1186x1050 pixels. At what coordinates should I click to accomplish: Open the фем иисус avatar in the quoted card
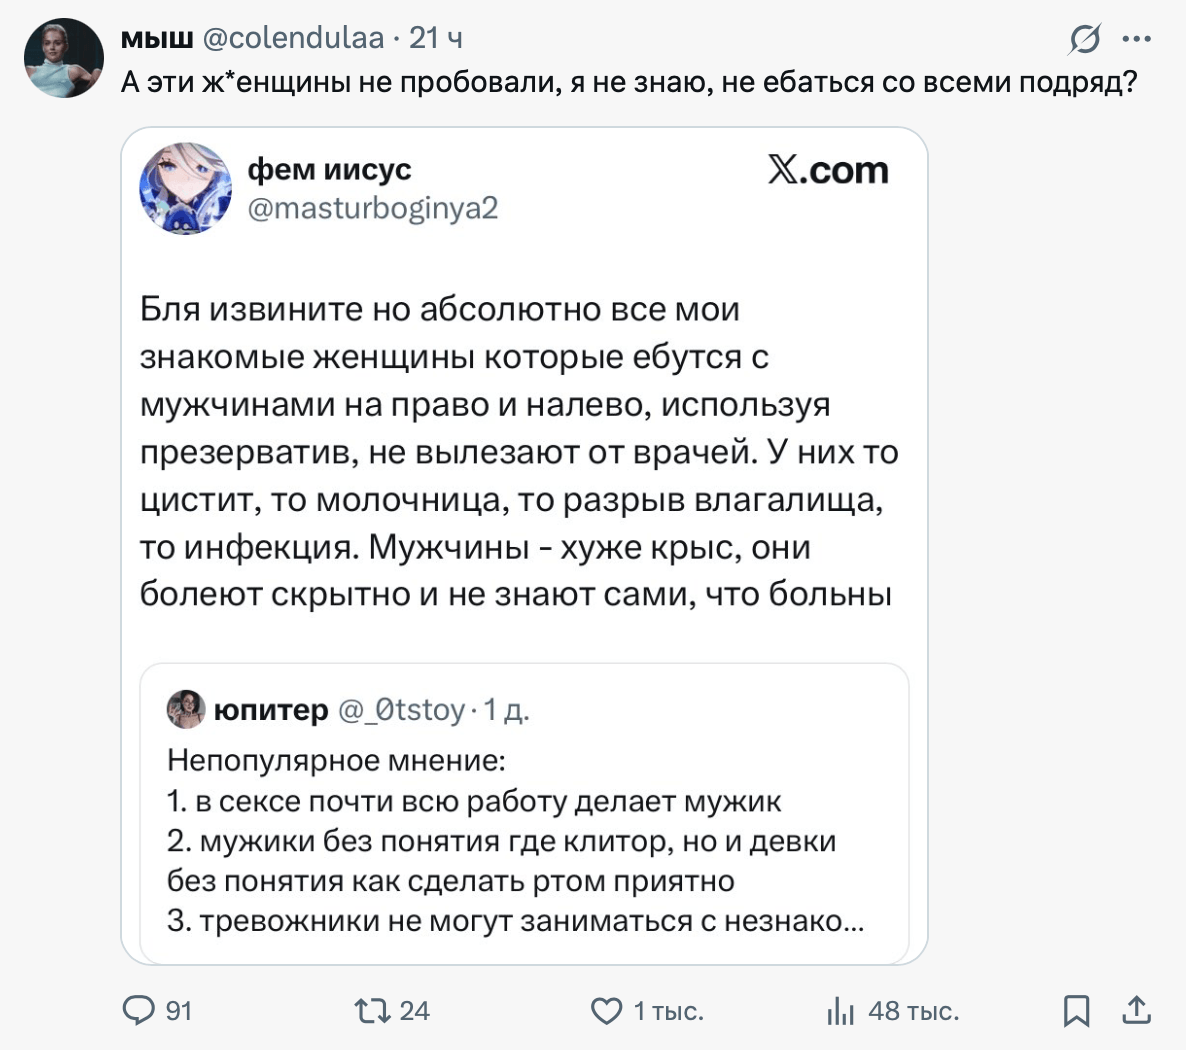[x=186, y=188]
